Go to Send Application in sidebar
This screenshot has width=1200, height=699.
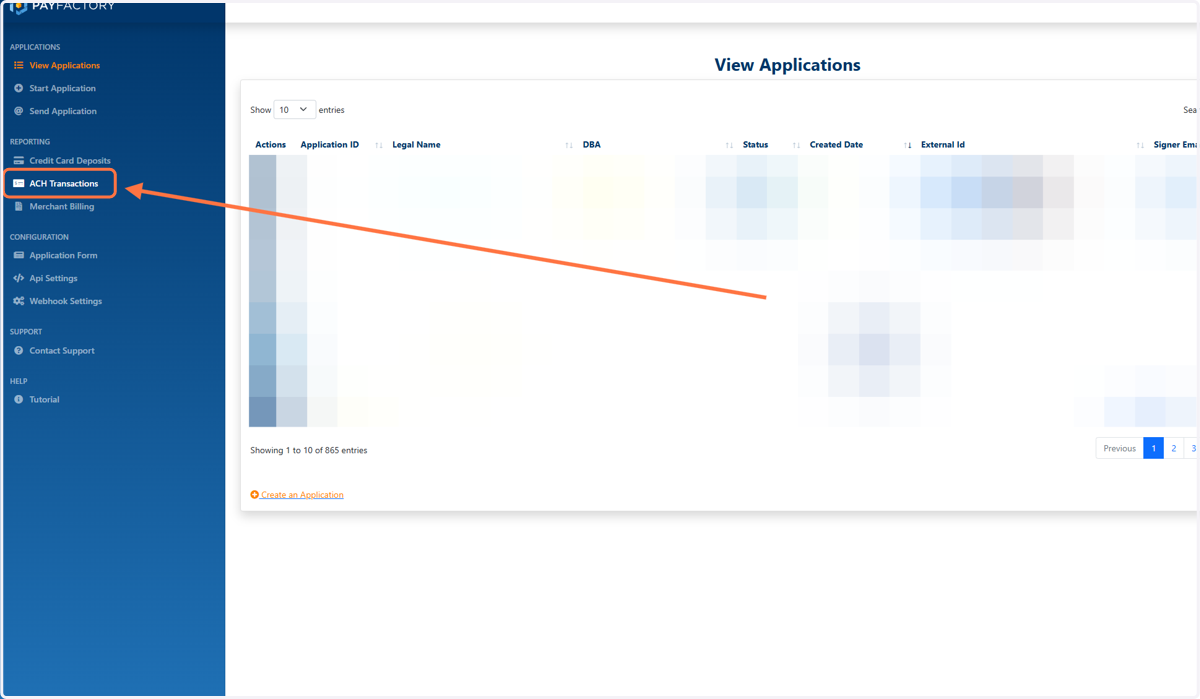(x=63, y=111)
